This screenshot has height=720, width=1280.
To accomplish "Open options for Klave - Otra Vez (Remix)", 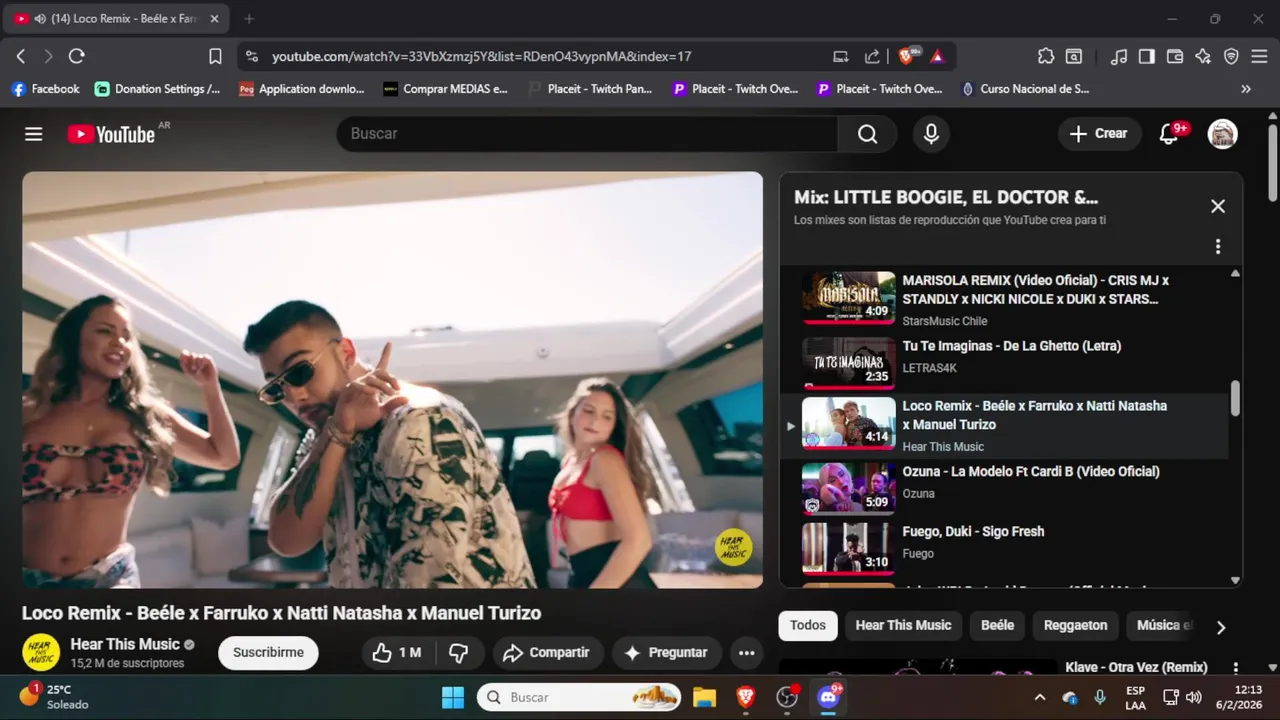I will (x=1236, y=668).
